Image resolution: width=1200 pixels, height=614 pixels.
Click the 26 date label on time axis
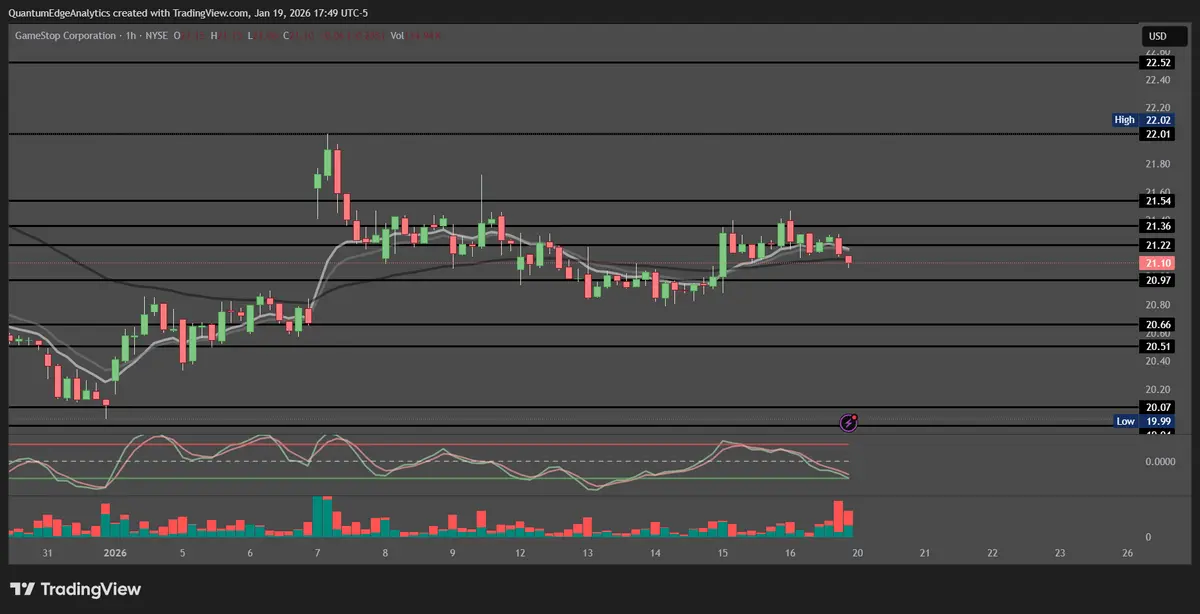tap(1127, 552)
